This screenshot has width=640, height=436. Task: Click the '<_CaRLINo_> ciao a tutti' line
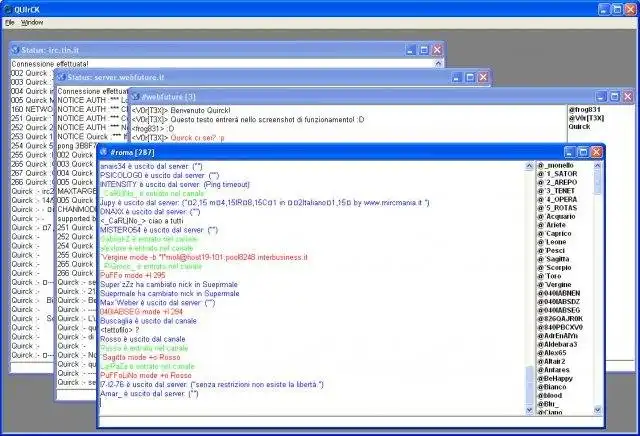[141, 221]
